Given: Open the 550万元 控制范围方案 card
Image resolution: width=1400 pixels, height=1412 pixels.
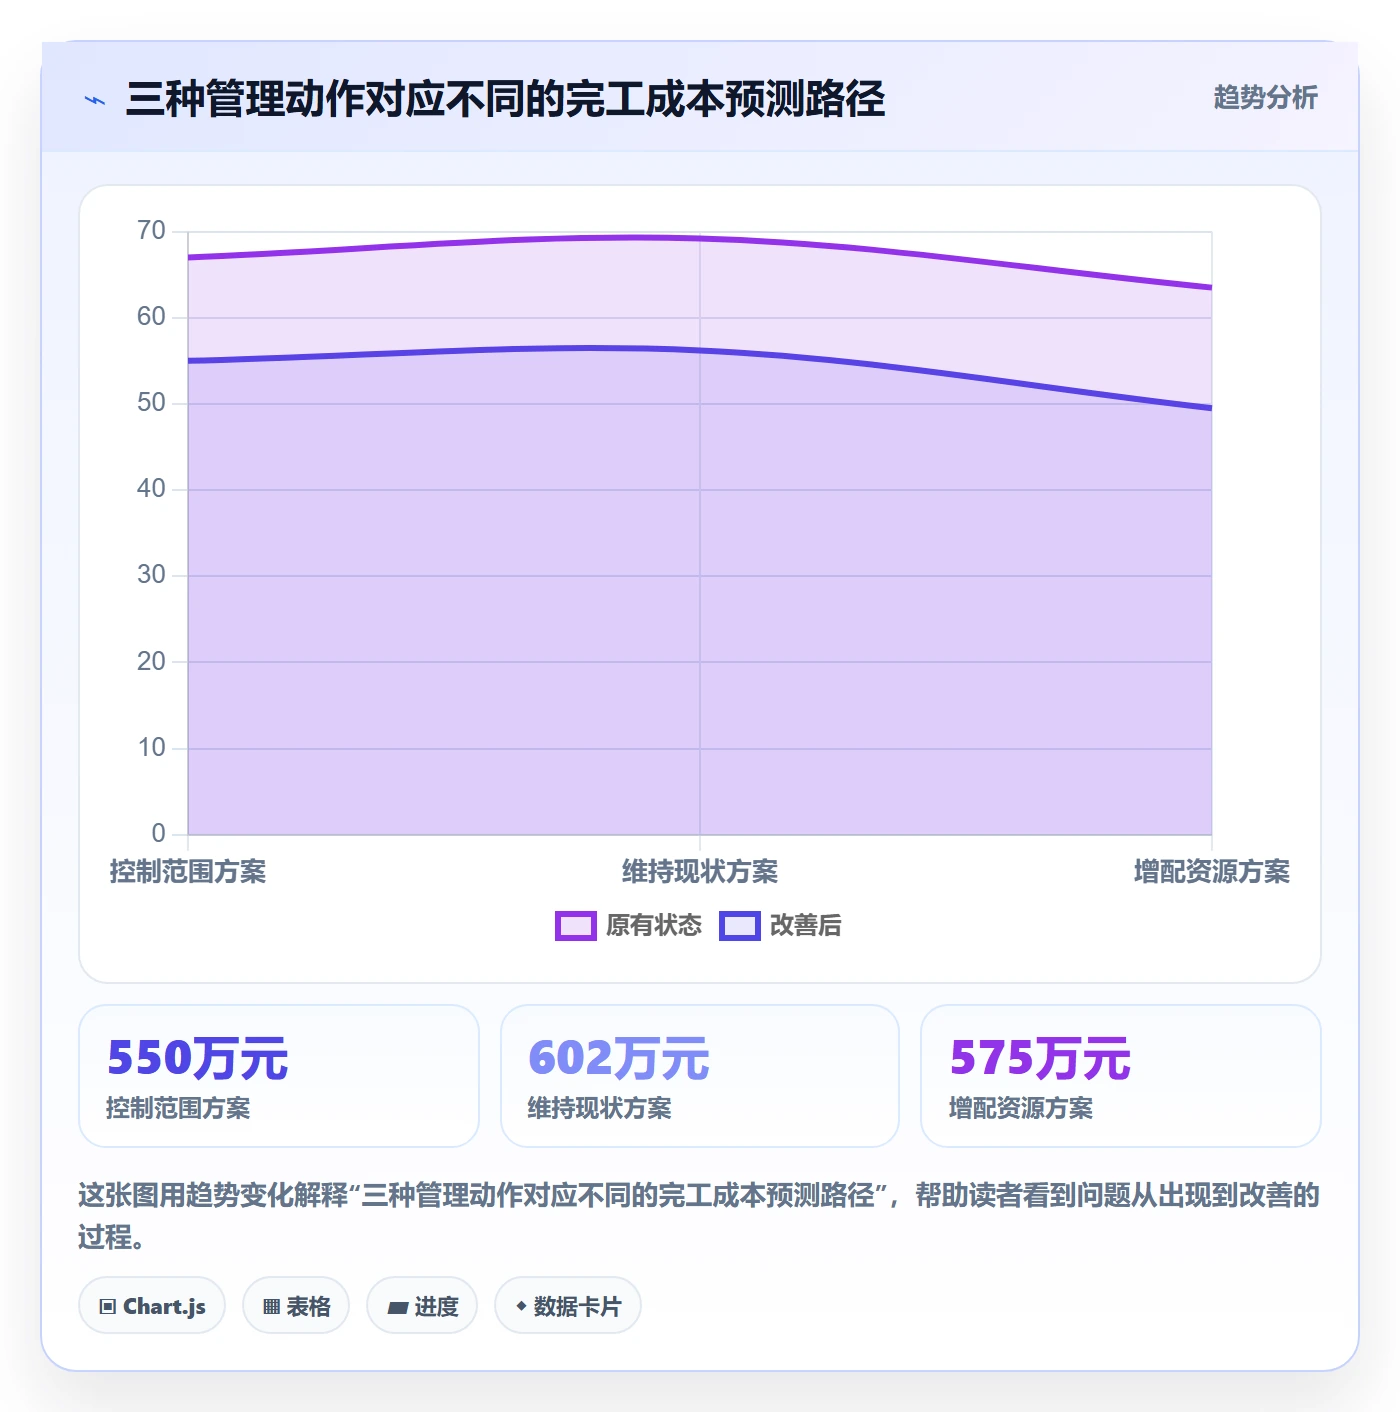Looking at the screenshot, I should pyautogui.click(x=279, y=1076).
